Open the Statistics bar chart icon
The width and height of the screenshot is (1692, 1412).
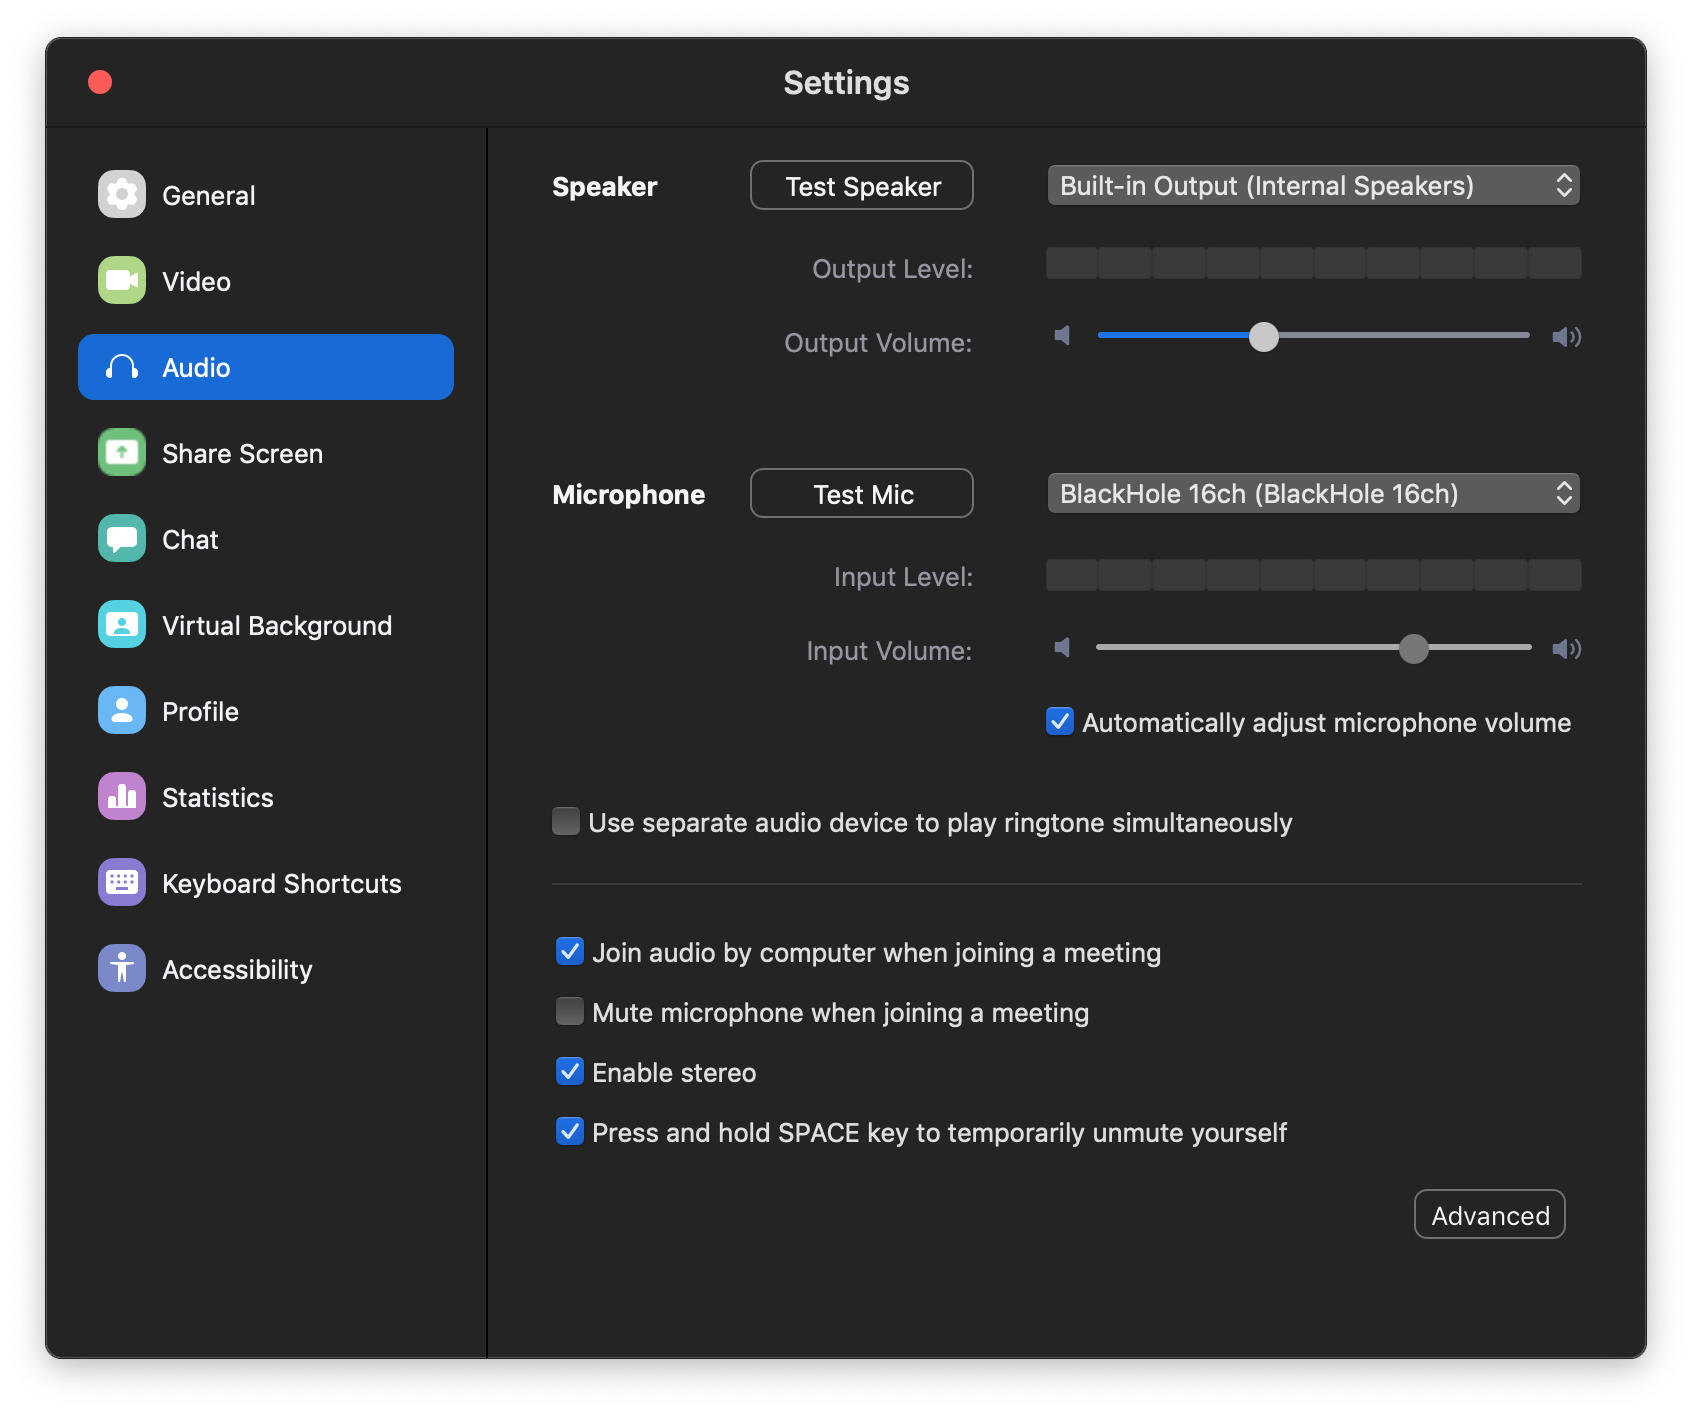click(x=122, y=796)
